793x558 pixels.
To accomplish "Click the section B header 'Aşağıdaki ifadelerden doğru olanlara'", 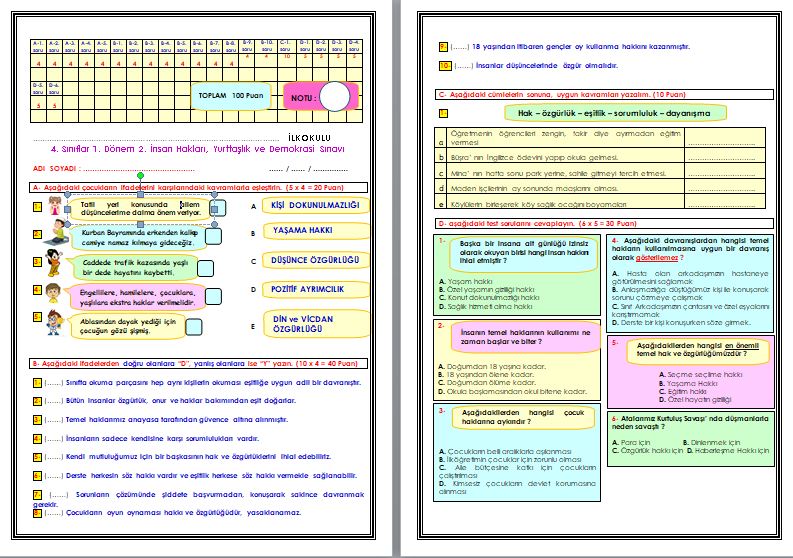I will click(199, 364).
